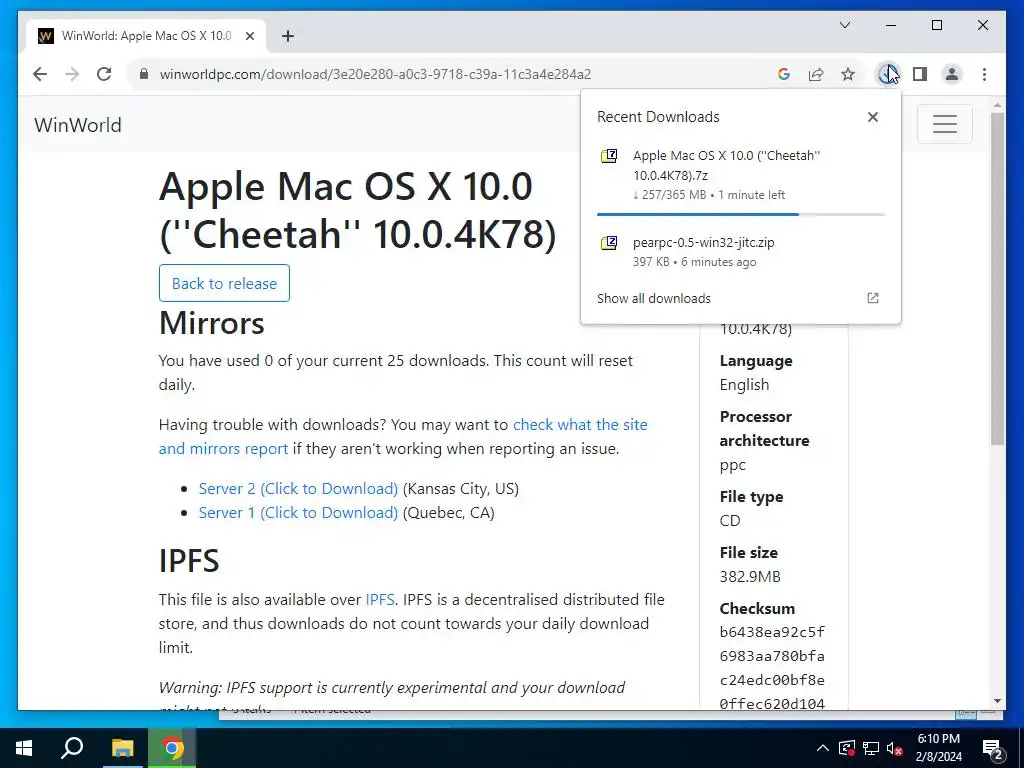Go back to the previous page
The width and height of the screenshot is (1024, 768).
[40, 74]
